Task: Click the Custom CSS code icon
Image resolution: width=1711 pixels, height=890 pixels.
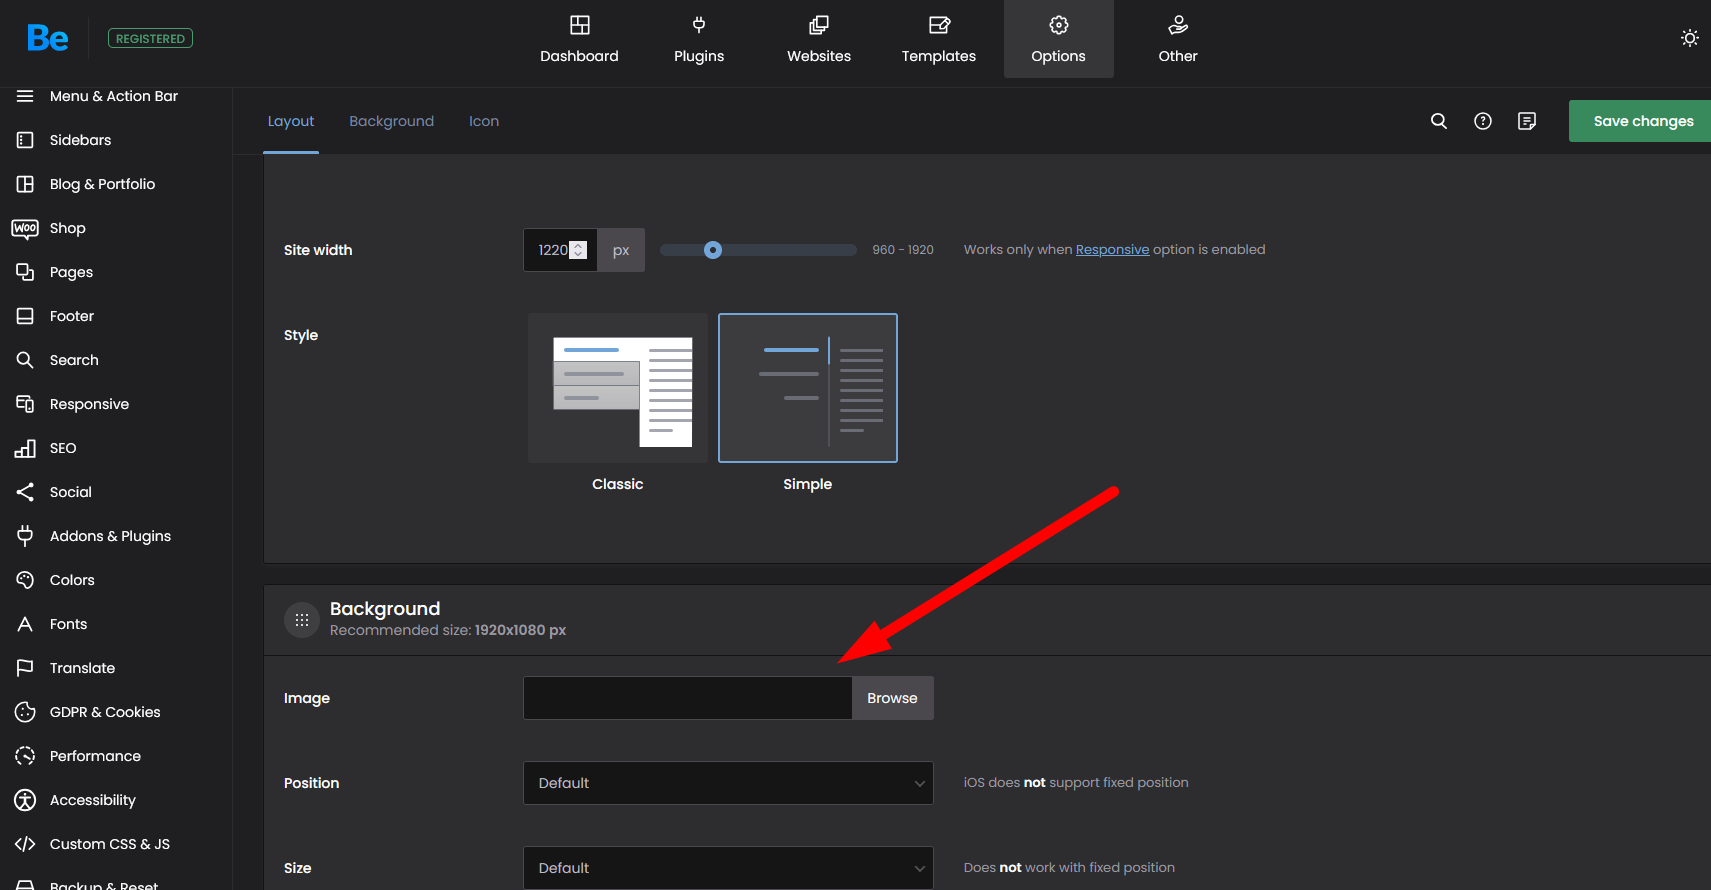Action: pos(25,844)
